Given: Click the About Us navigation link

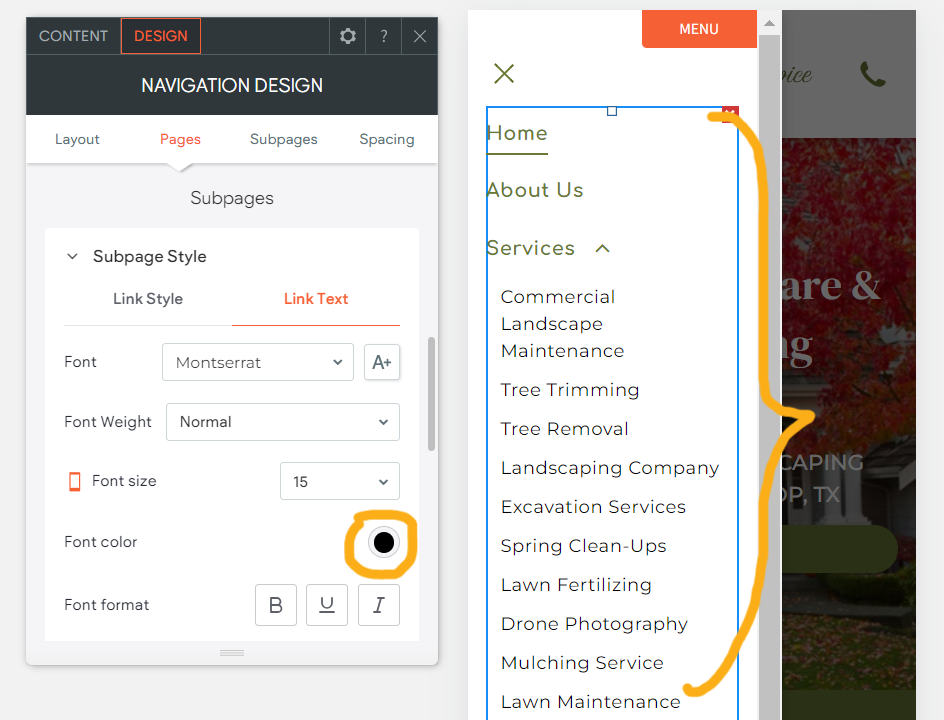Looking at the screenshot, I should pyautogui.click(x=535, y=190).
